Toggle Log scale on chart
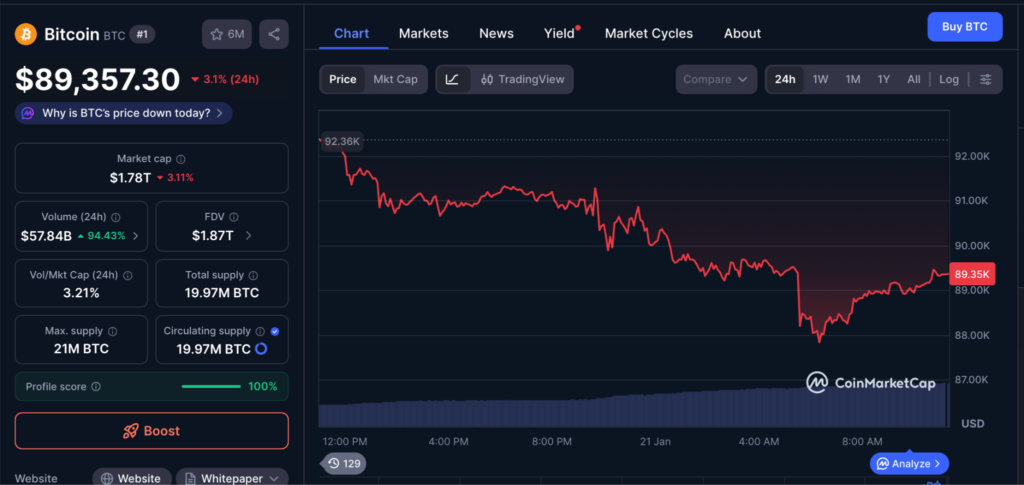Screen dimensions: 1024x485 [x=948, y=79]
